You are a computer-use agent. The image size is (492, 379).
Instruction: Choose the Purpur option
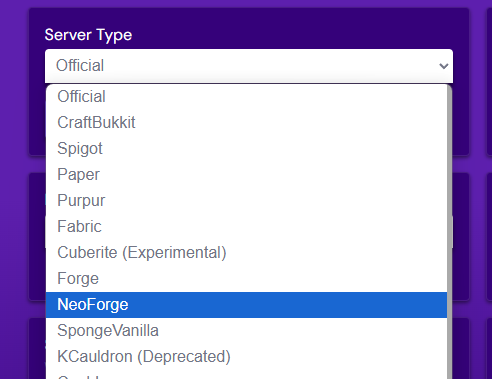[x=246, y=201]
